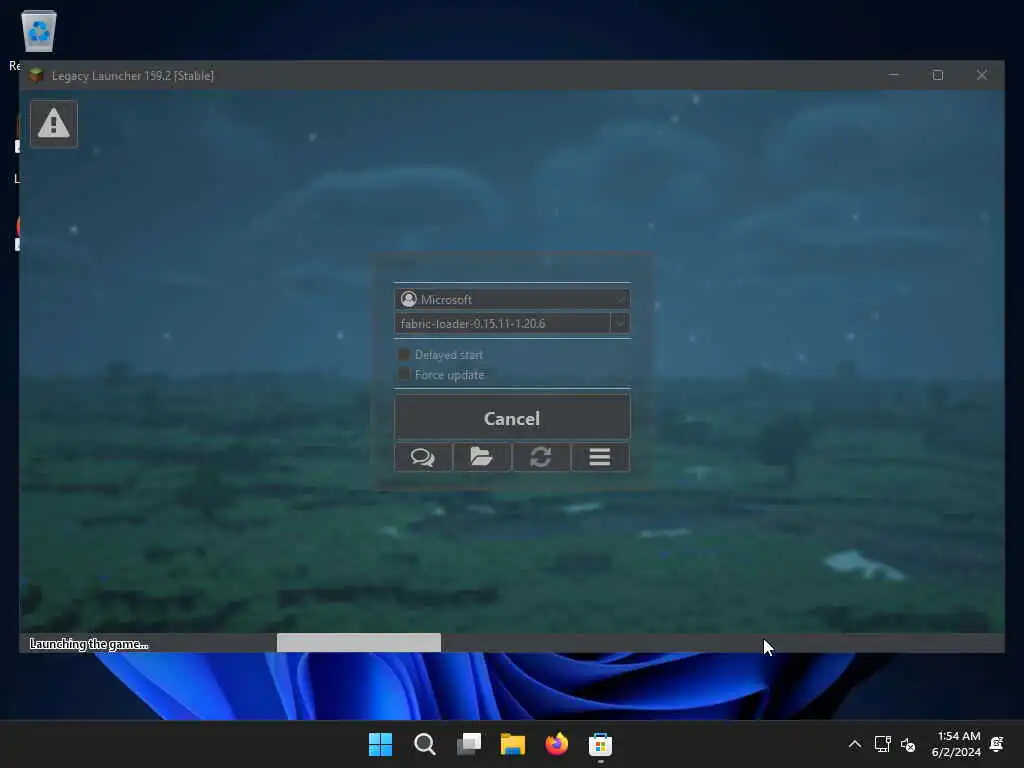Launch File Explorer from the taskbar
The height and width of the screenshot is (768, 1024).
[513, 744]
